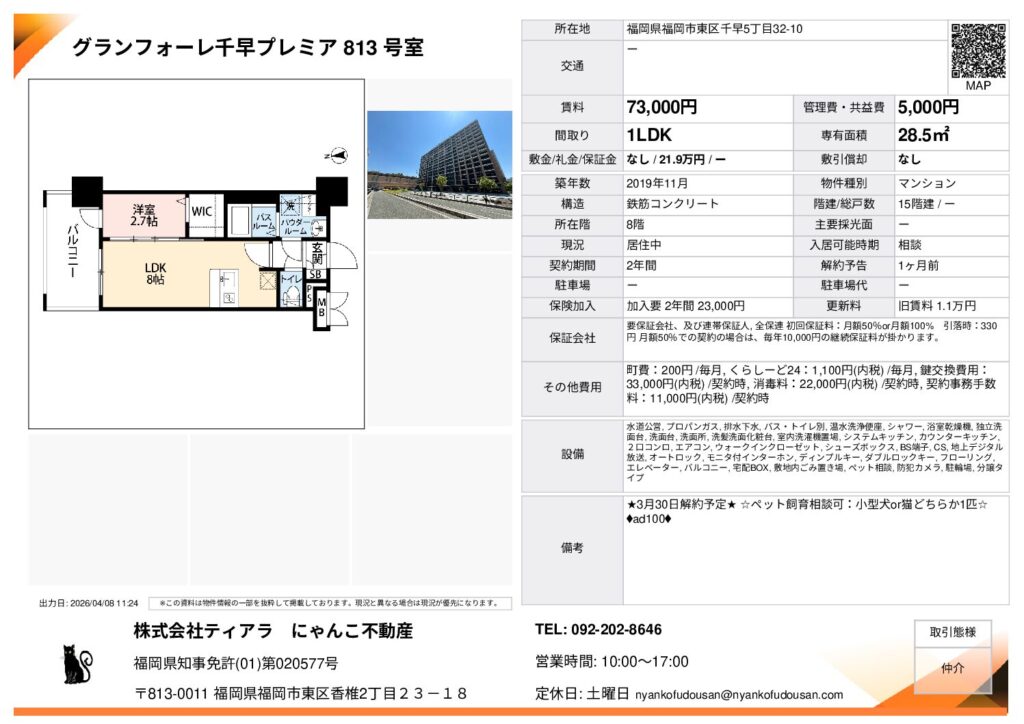Select the LDK 8帖 room label
Viewport: 1024px width, 724px height.
coord(155,273)
